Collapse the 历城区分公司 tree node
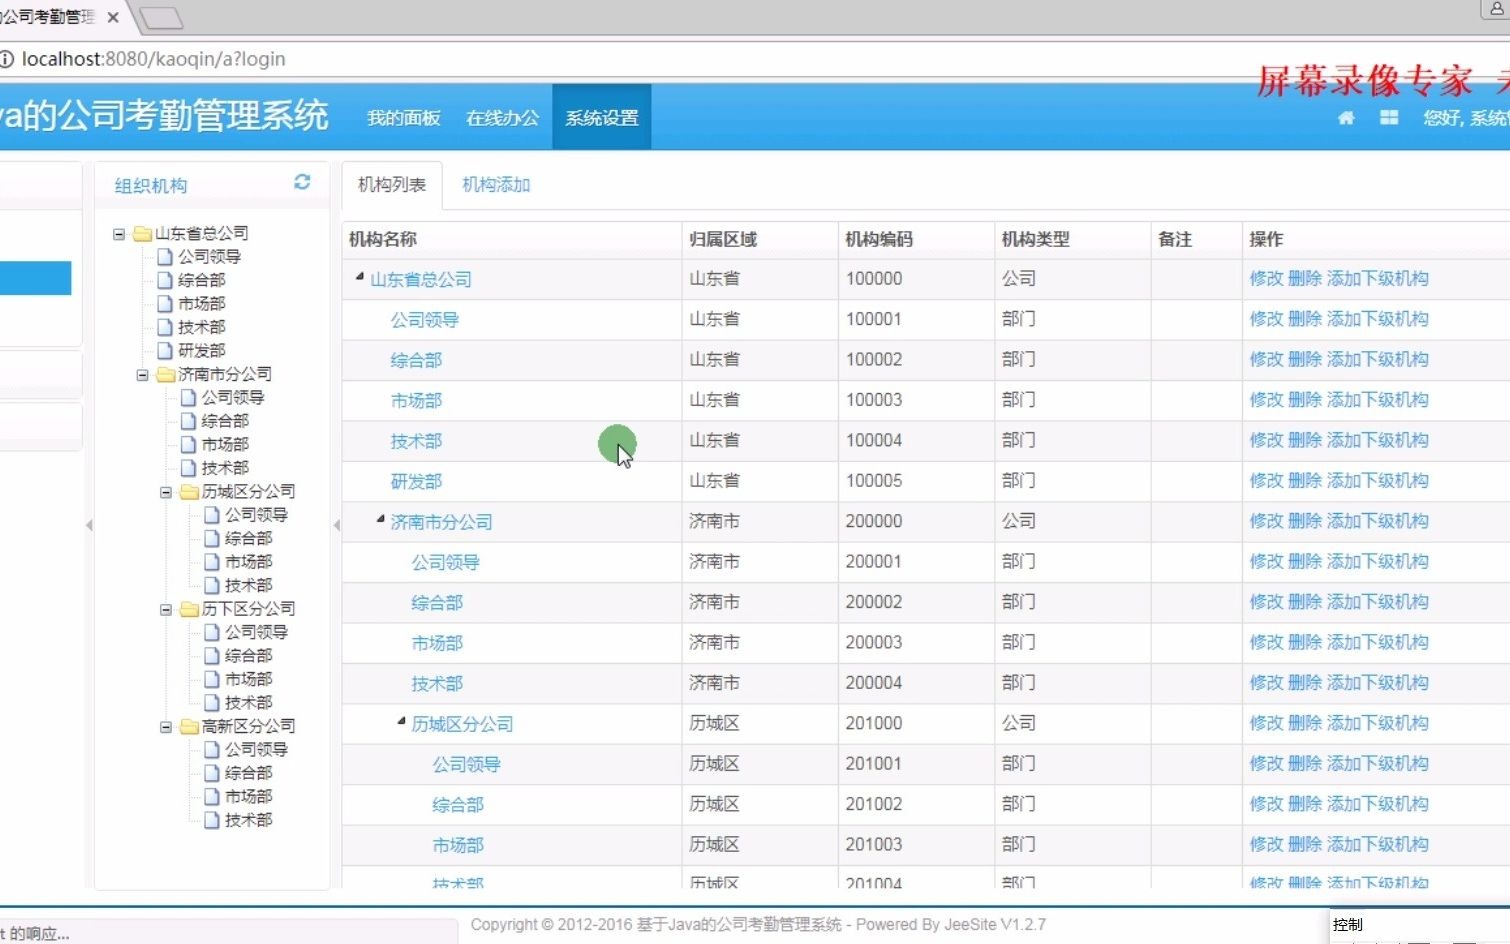This screenshot has height=944, width=1510. (x=166, y=492)
